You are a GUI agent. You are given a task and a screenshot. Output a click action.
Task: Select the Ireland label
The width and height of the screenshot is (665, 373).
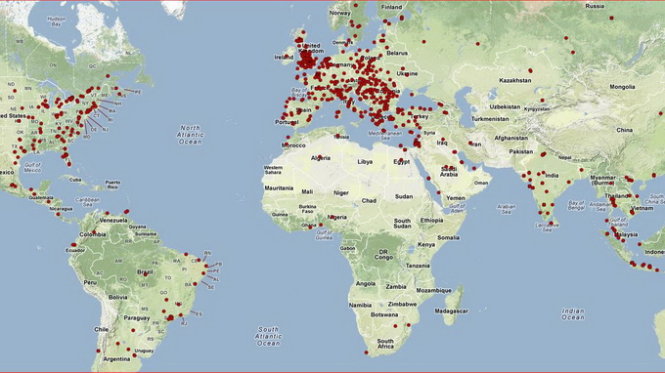coord(283,57)
